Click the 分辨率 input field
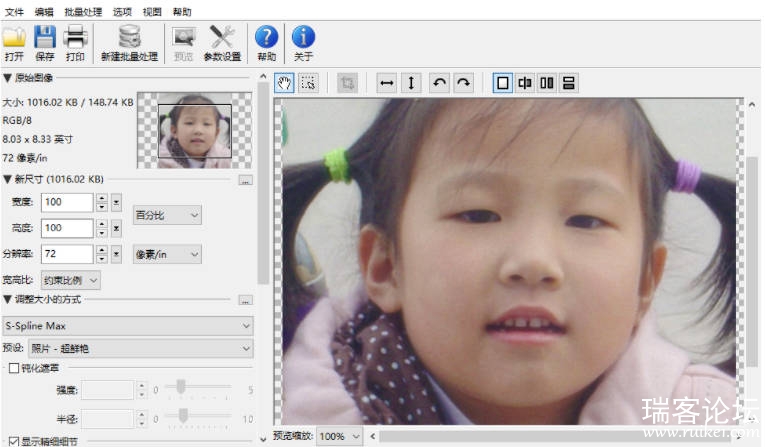765x447 pixels. tap(67, 254)
